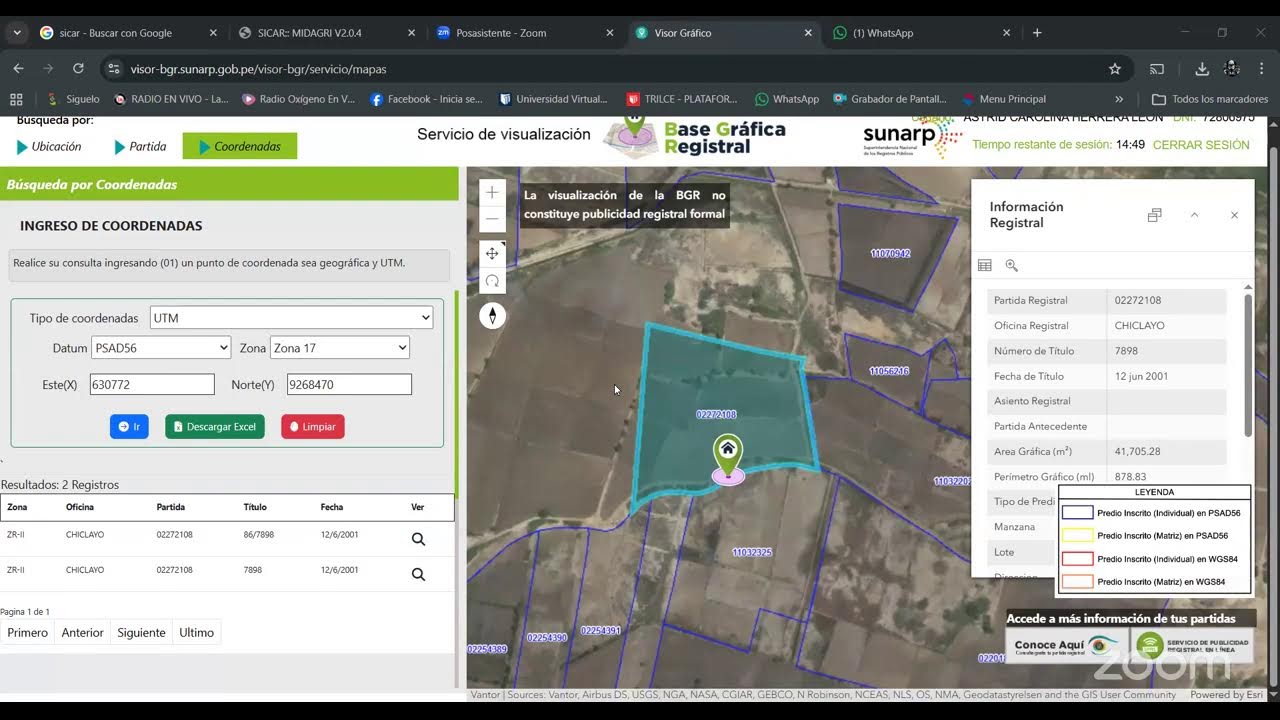The image size is (1280, 720).
Task: Dock the Información Registral panel
Action: coord(1154,215)
